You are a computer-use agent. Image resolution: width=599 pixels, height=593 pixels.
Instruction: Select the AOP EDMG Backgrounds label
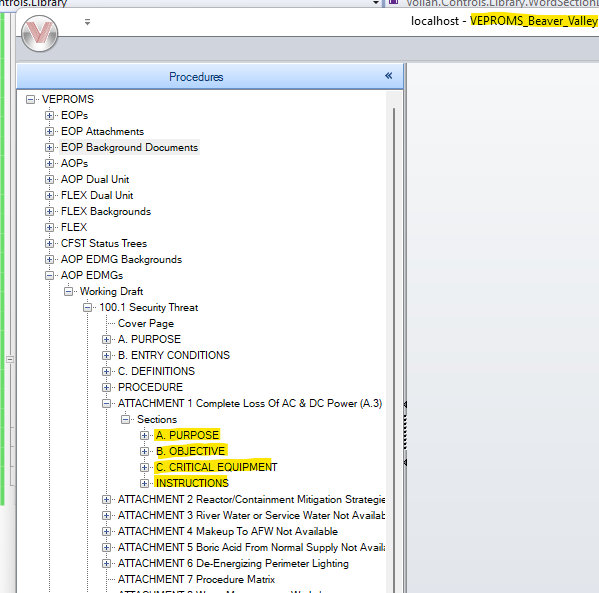(x=121, y=259)
